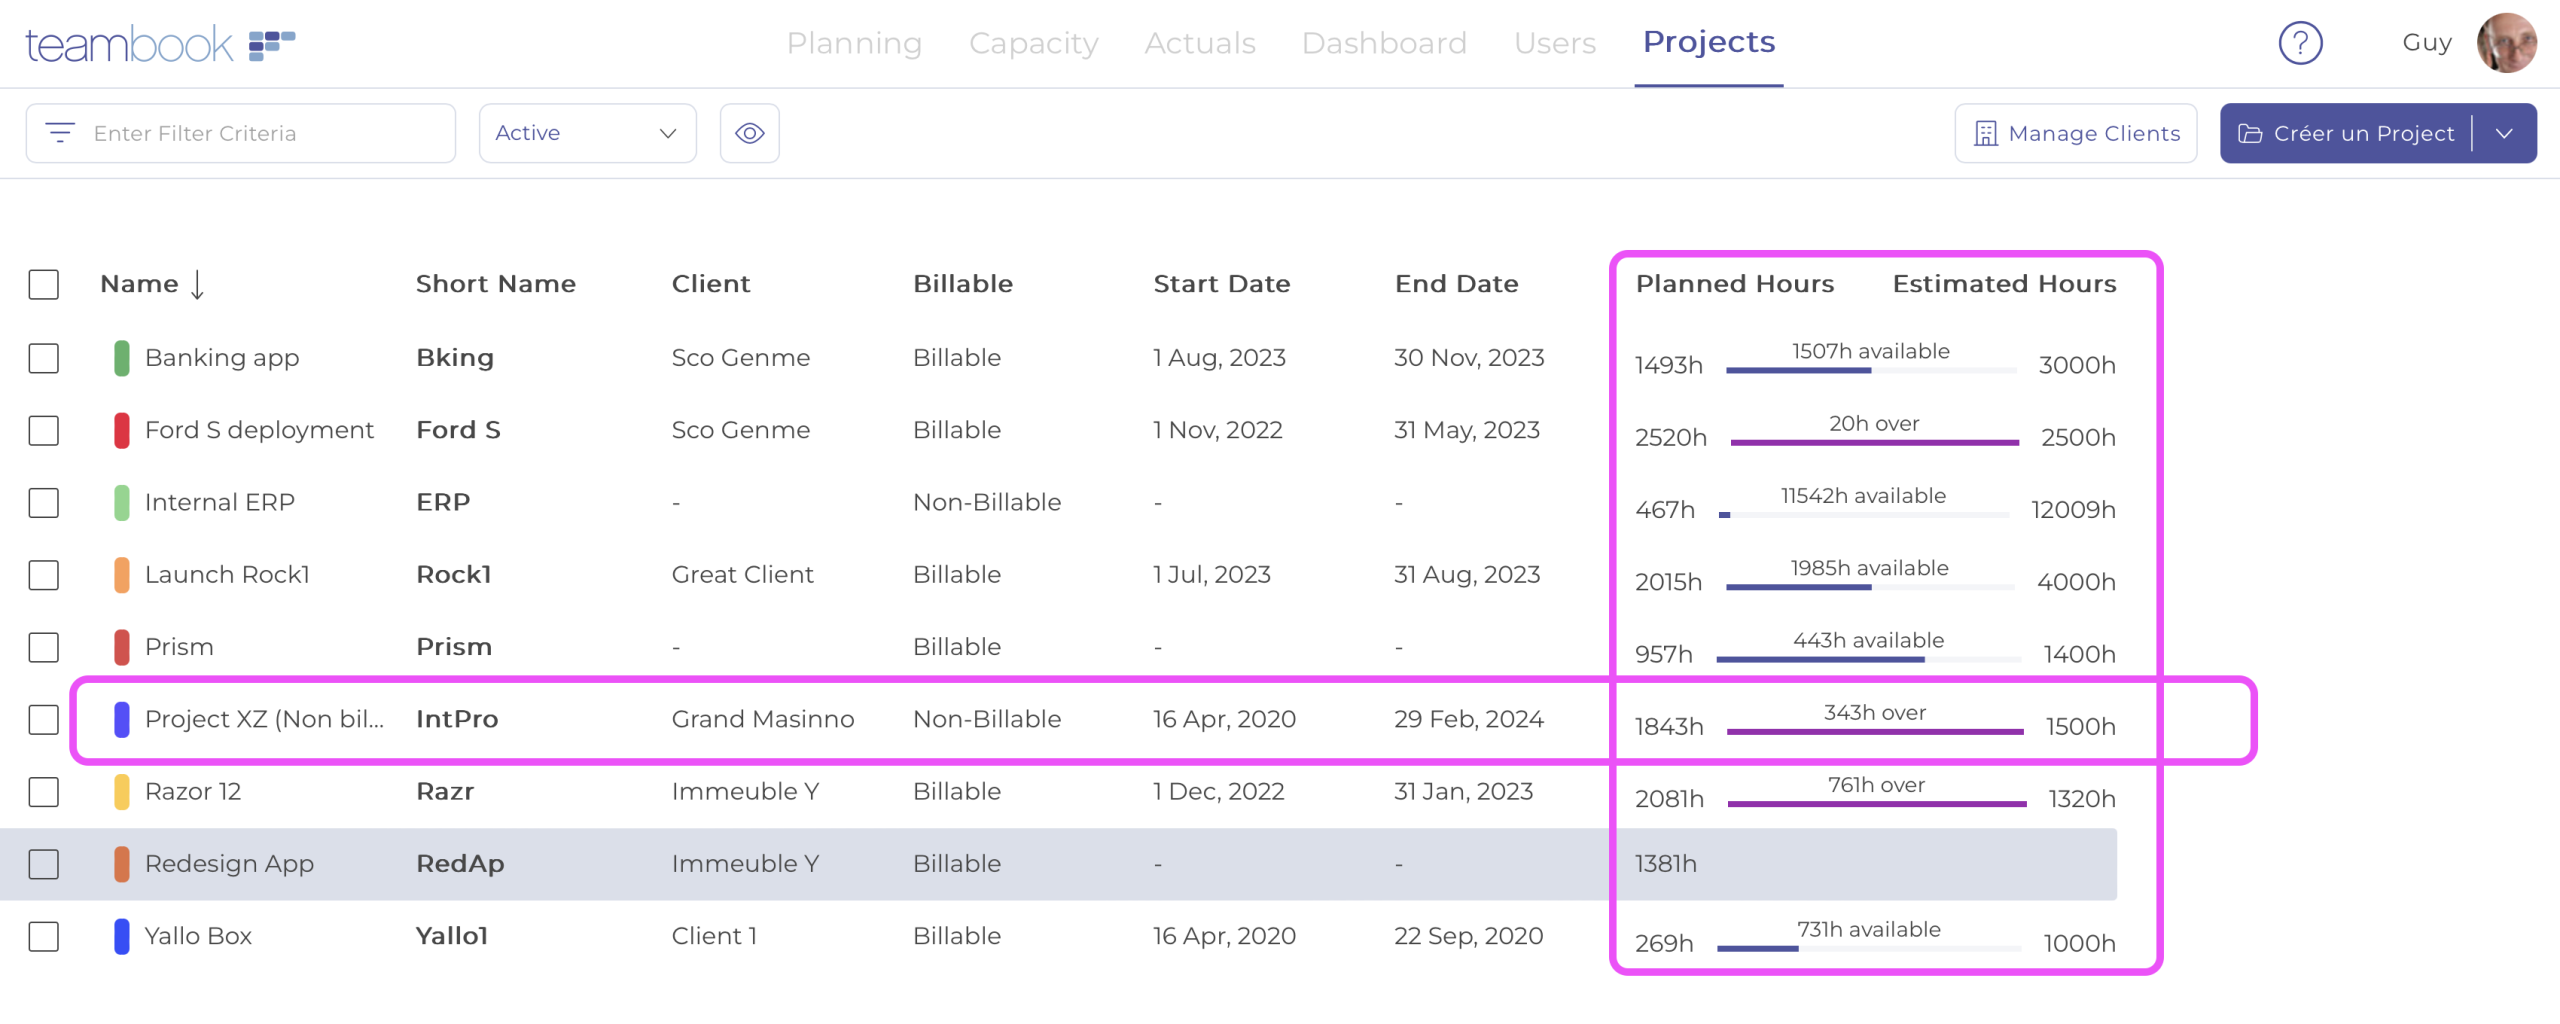Click the Project XZ progress bar
The width and height of the screenshot is (2560, 1024).
1875,728
